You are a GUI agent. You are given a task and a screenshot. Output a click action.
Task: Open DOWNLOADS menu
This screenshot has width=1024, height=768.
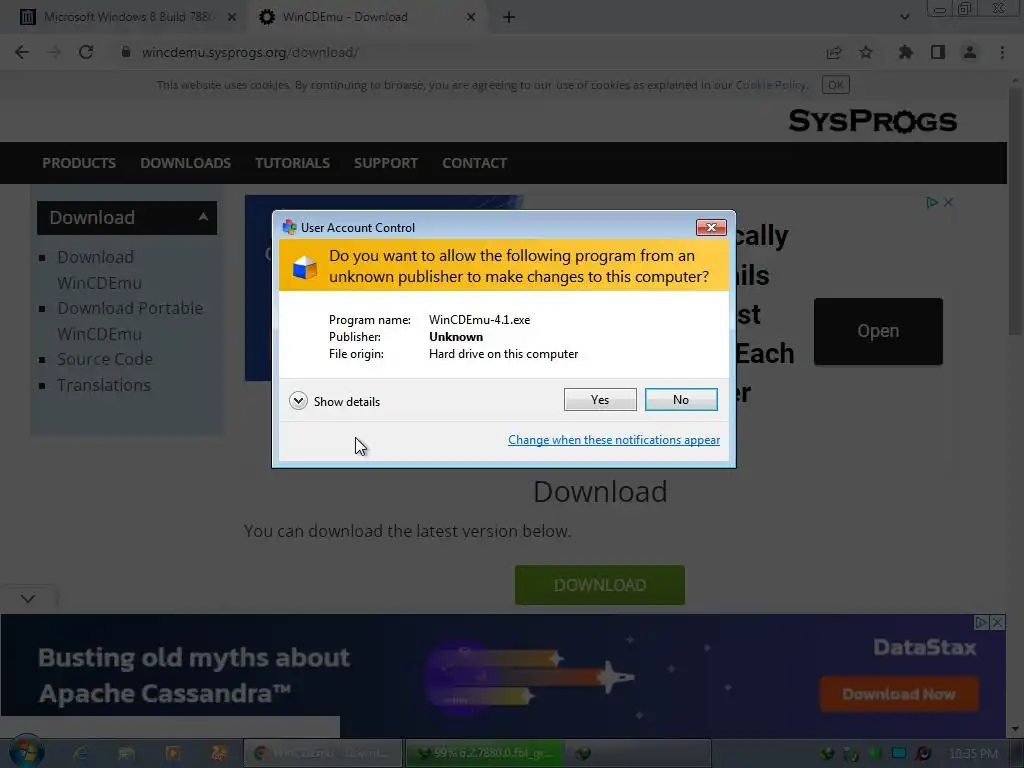[185, 163]
